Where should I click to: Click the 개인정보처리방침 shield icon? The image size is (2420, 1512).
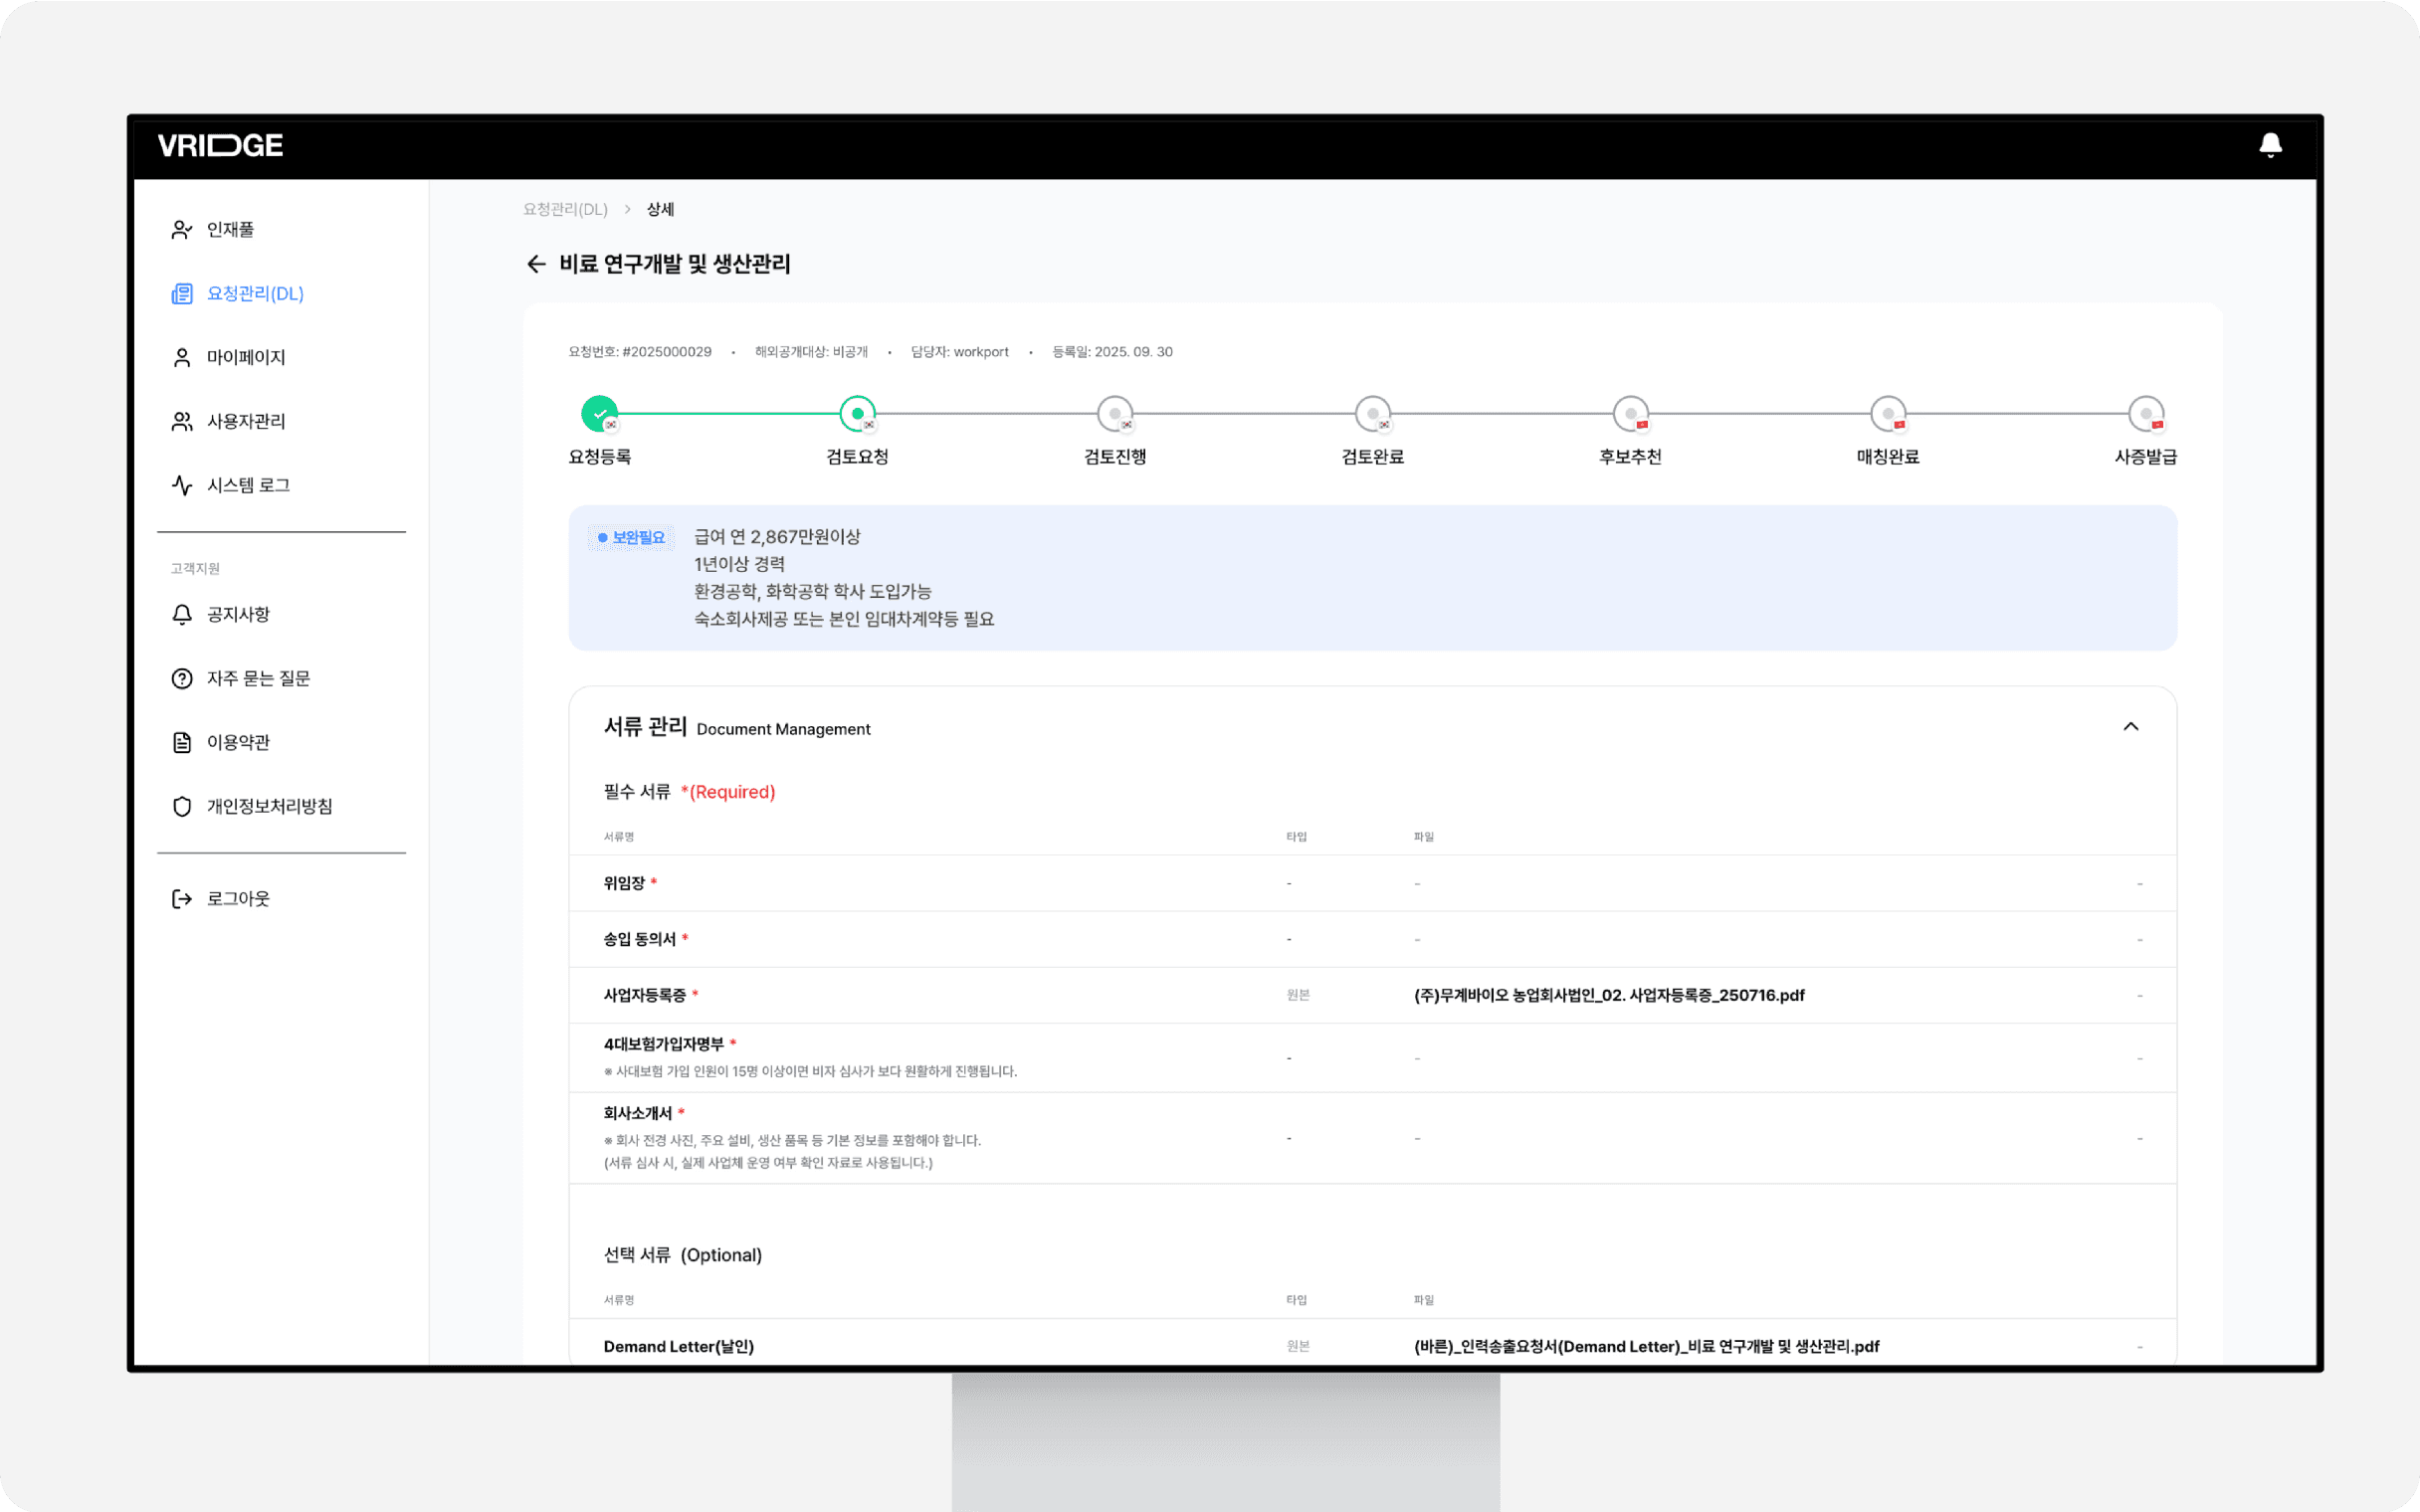coord(181,807)
